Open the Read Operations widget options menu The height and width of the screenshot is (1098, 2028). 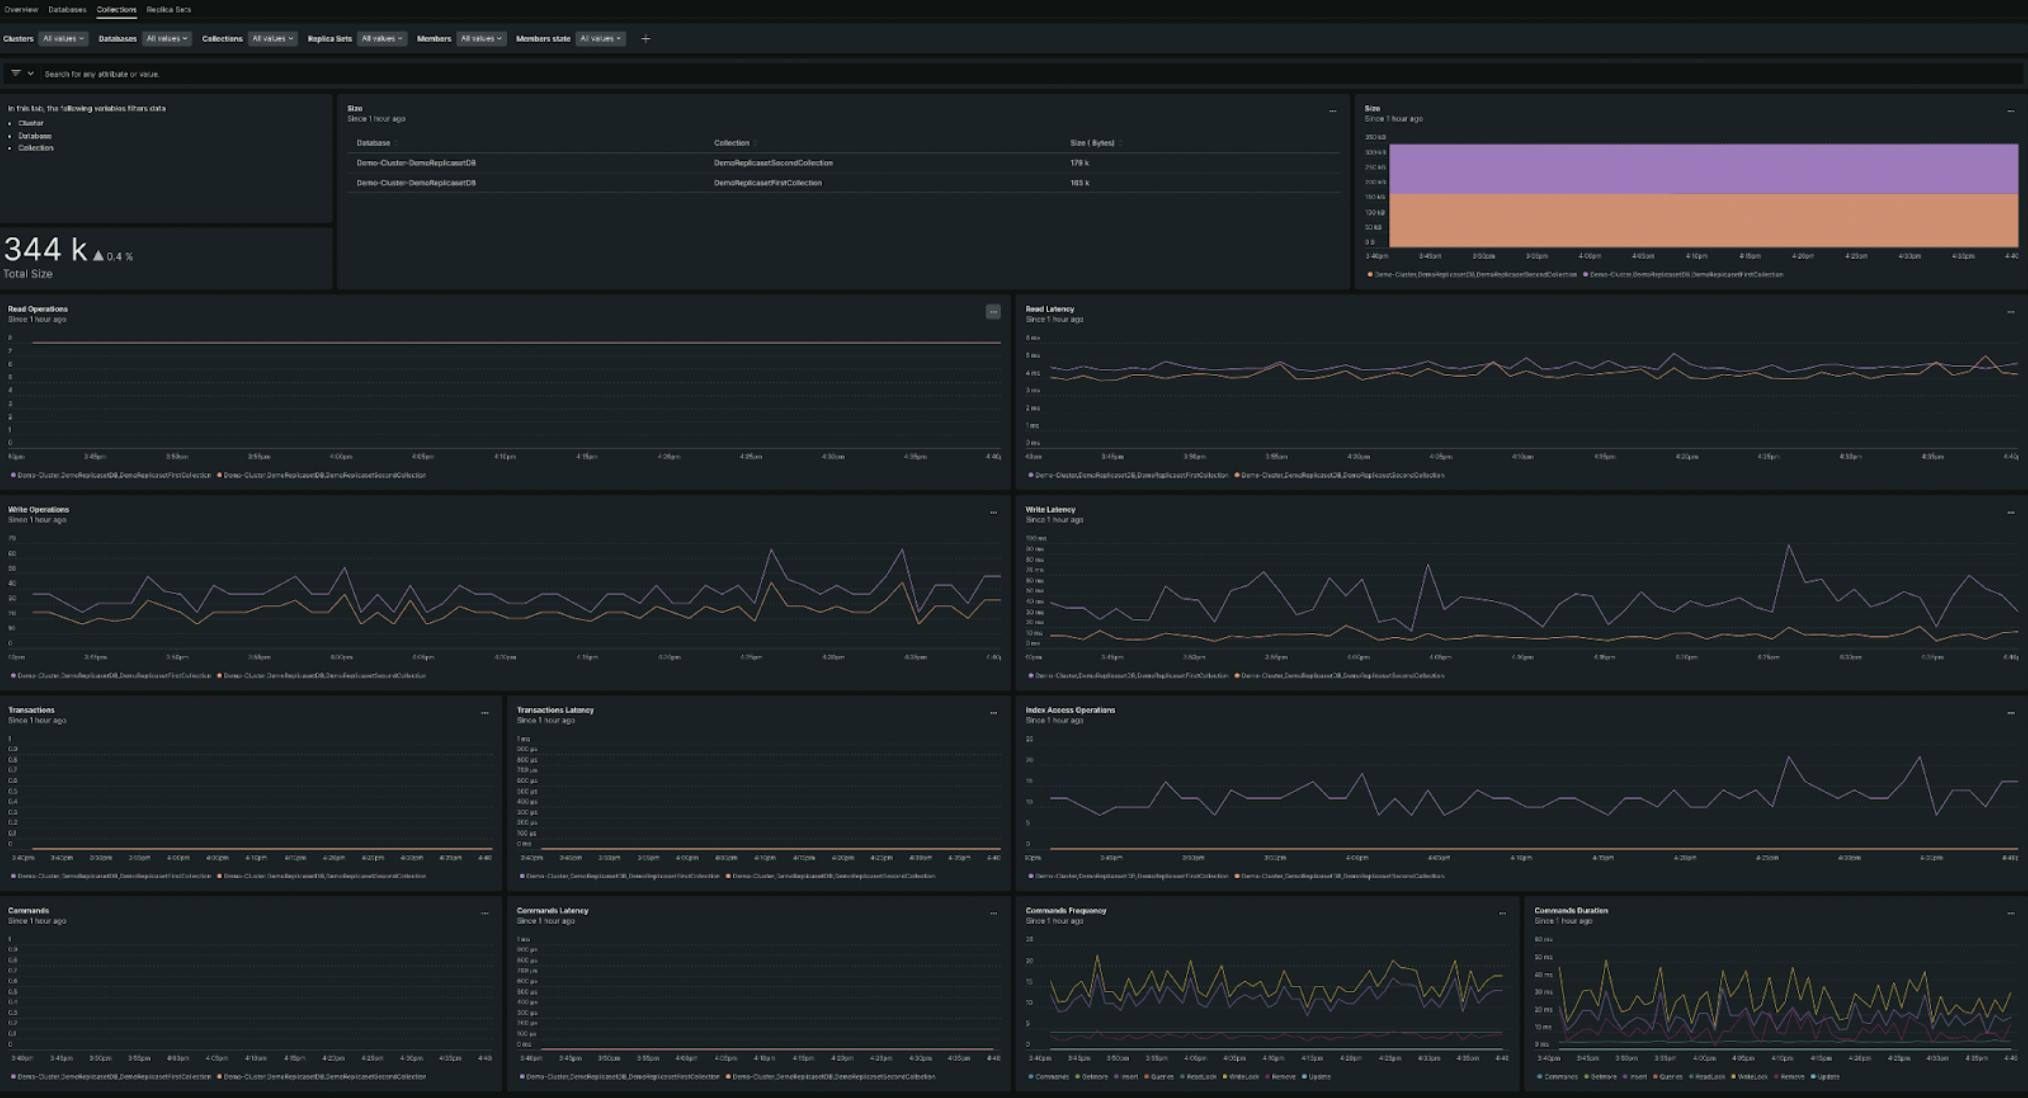tap(992, 312)
